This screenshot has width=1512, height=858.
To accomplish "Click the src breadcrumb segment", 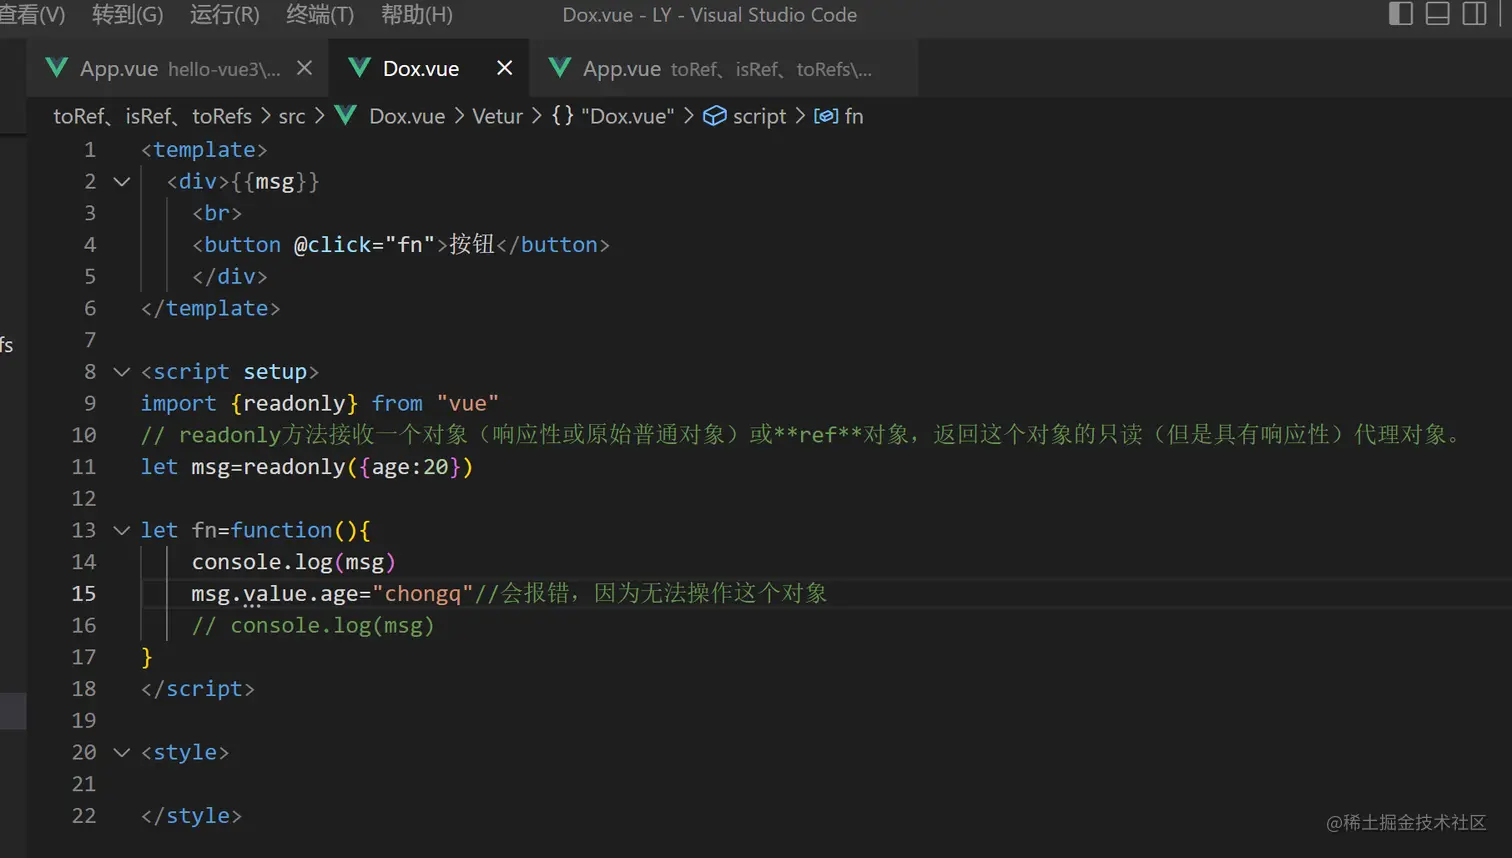I will 292,117.
